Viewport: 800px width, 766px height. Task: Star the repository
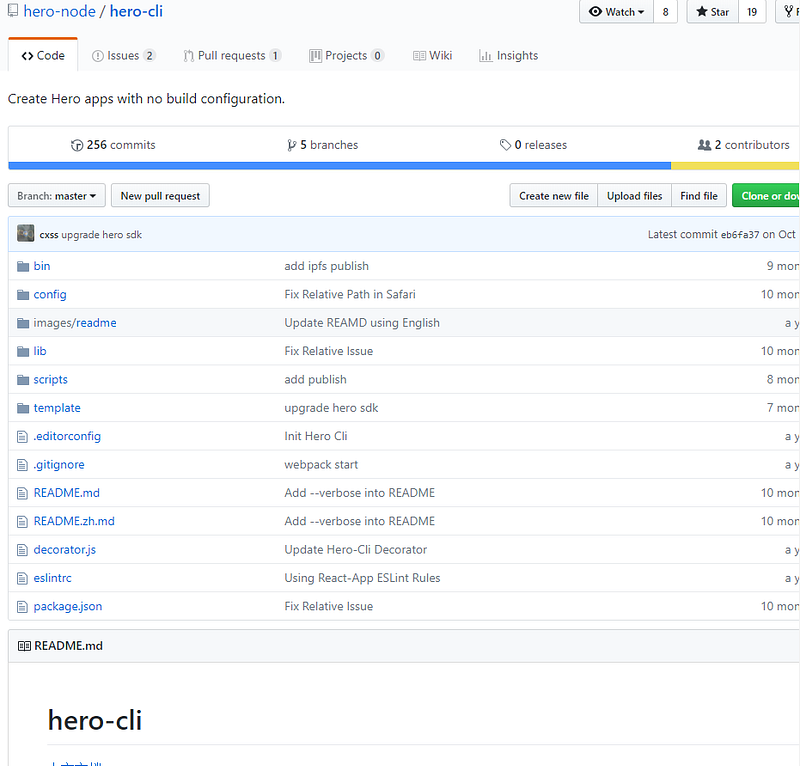713,12
